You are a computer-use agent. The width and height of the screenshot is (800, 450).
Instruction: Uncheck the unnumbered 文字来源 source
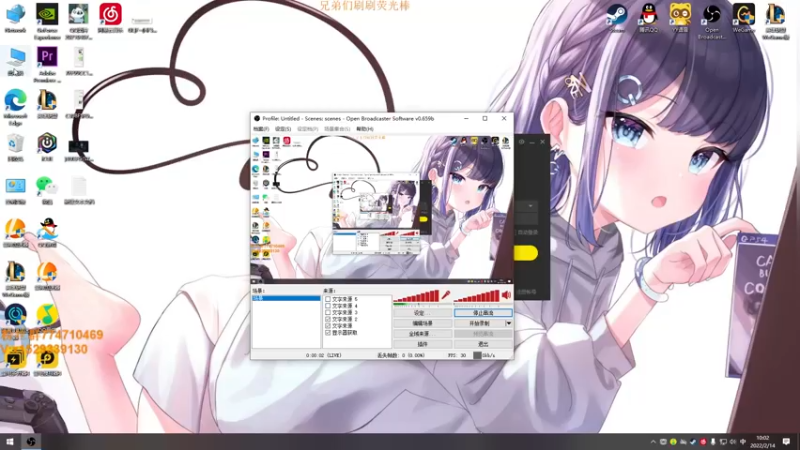pos(328,326)
